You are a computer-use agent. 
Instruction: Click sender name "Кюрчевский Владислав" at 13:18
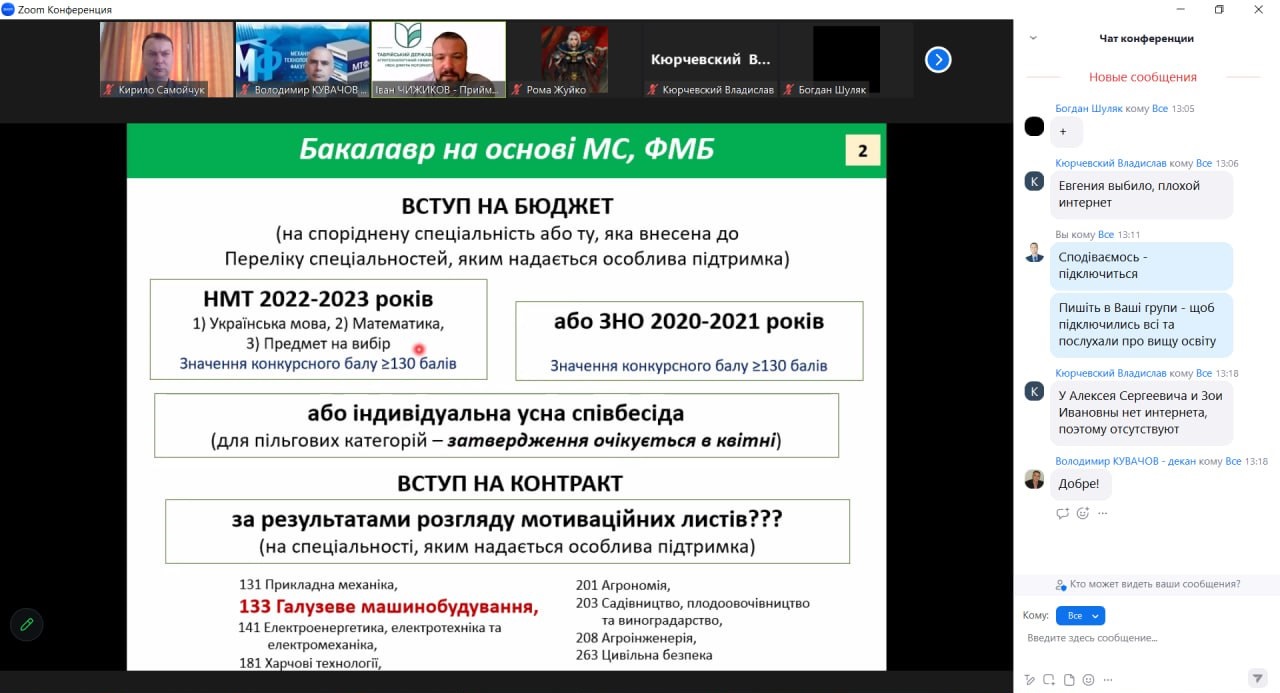click(x=1111, y=373)
